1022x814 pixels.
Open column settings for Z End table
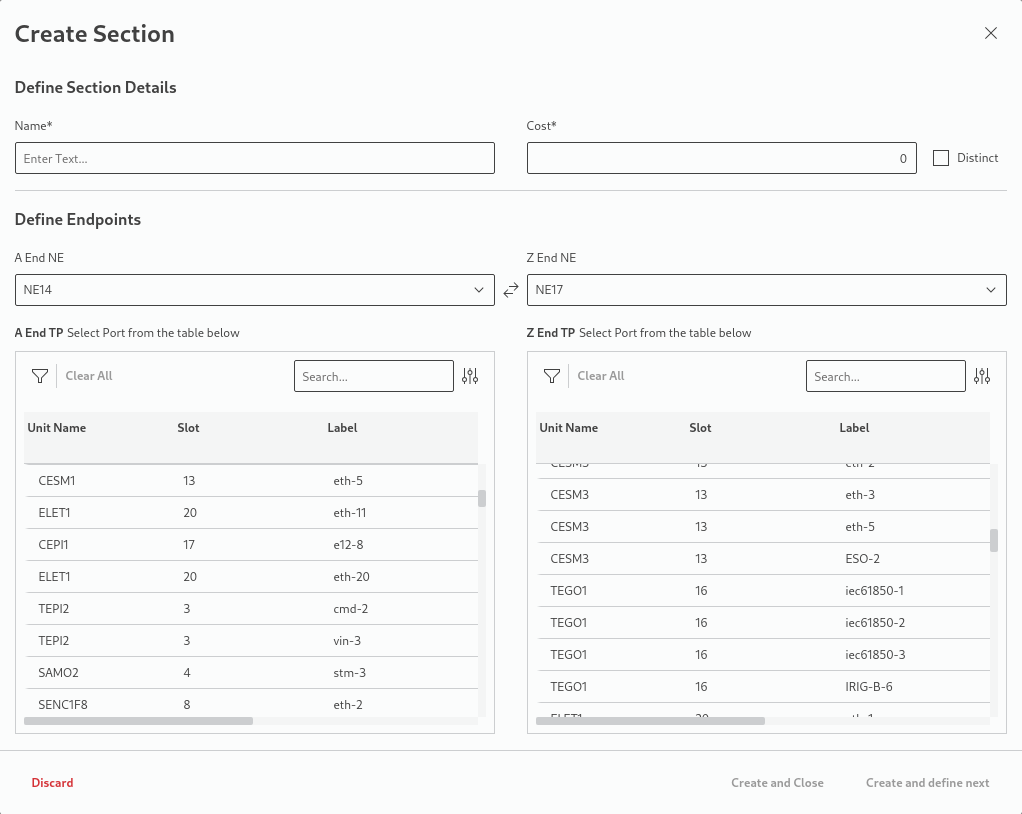[x=982, y=376]
